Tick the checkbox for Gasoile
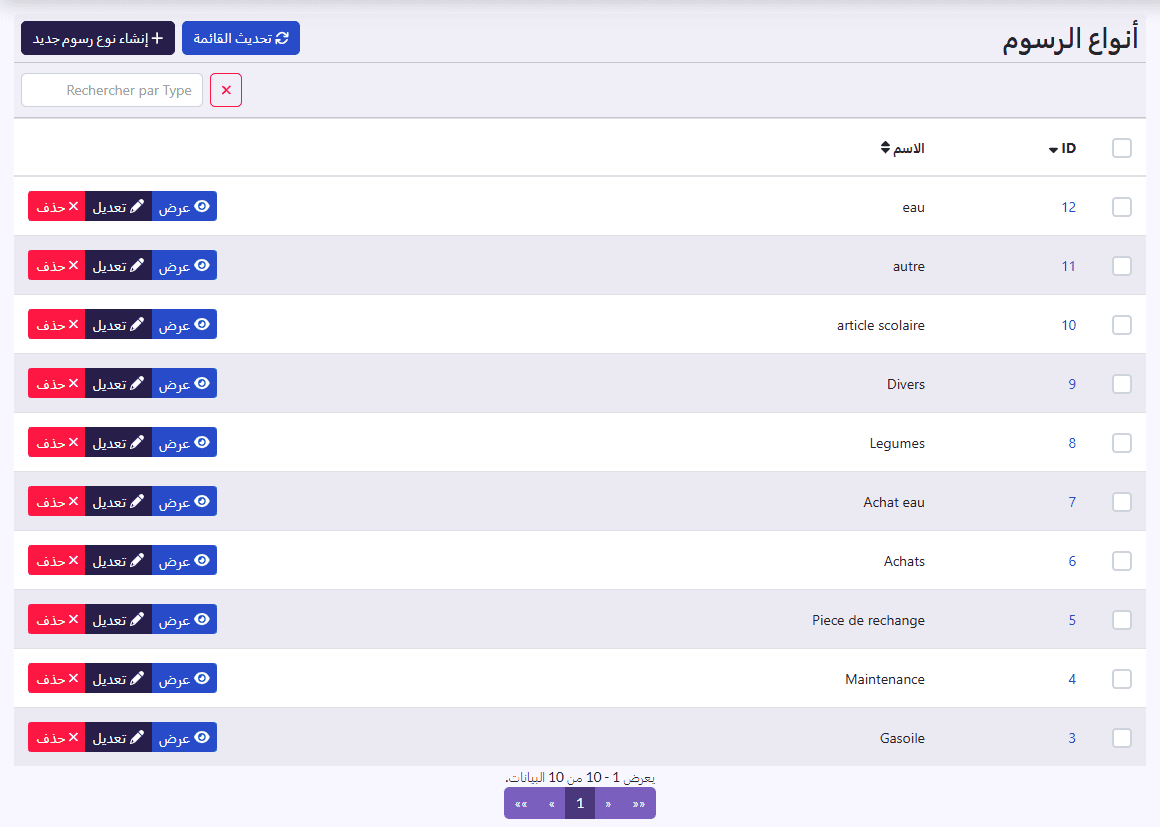 tap(1122, 737)
